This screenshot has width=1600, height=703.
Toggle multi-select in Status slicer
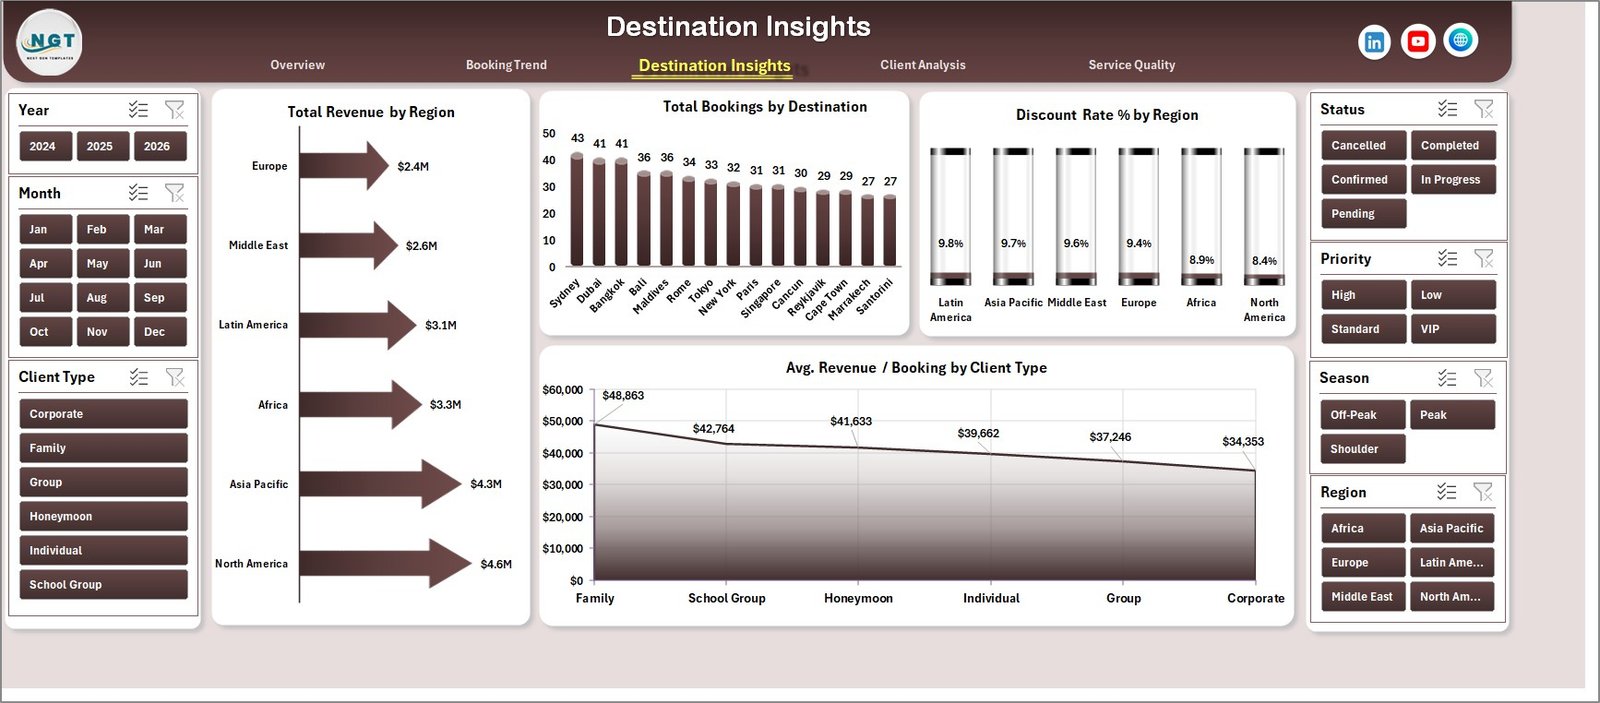[x=1447, y=109]
